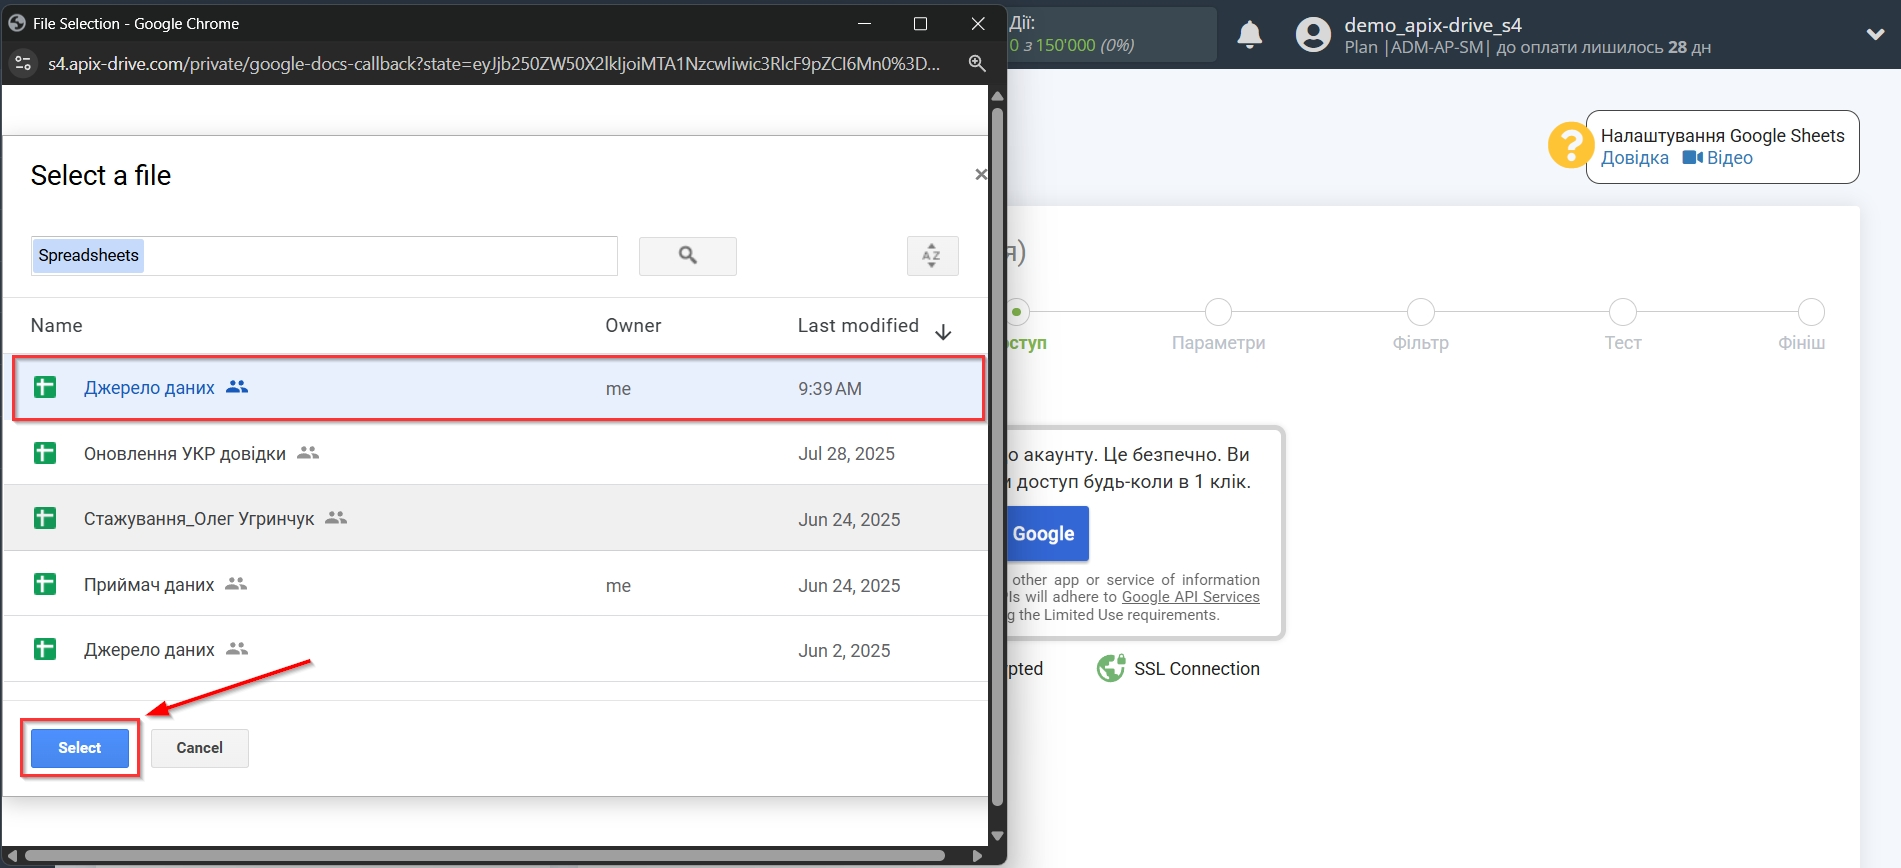Click scroll right arrow of horizontal scrollbar
Image resolution: width=1901 pixels, height=868 pixels.
(x=977, y=856)
